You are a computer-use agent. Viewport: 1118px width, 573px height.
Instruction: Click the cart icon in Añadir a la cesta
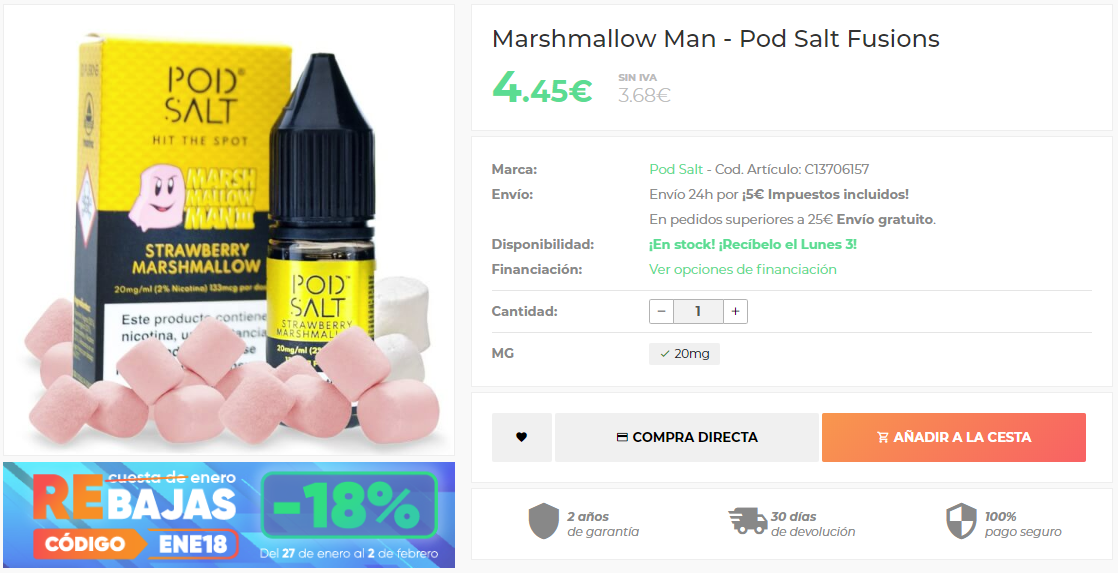[883, 438]
